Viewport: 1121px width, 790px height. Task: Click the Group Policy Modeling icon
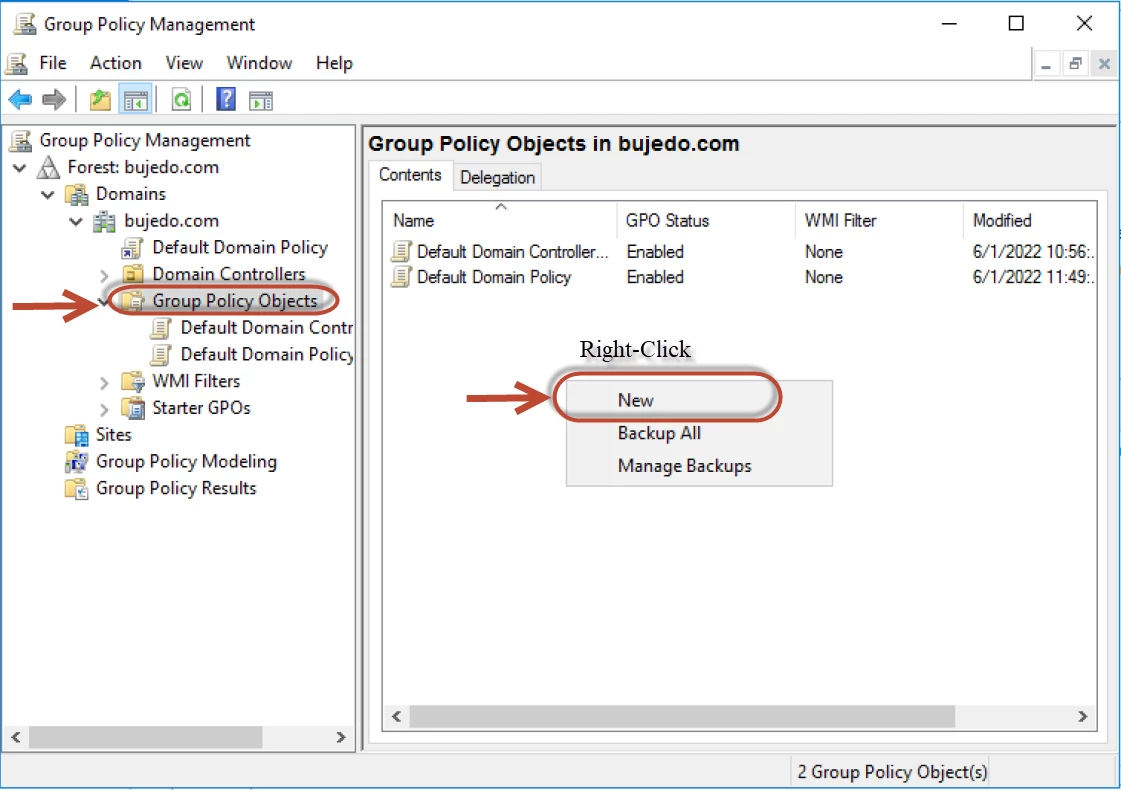(76, 462)
